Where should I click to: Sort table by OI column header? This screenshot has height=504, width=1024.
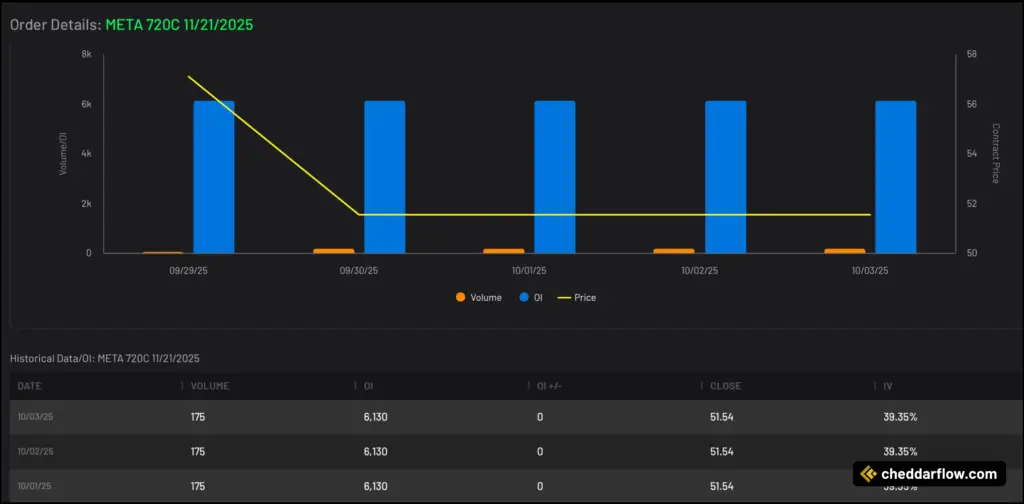point(369,386)
